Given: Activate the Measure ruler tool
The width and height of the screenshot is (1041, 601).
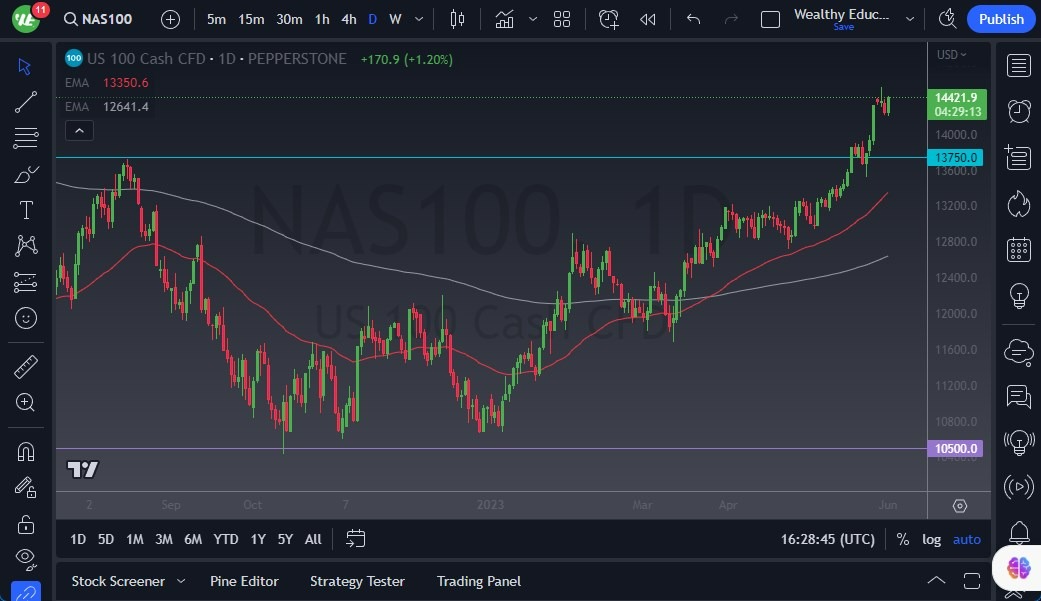Looking at the screenshot, I should [26, 365].
